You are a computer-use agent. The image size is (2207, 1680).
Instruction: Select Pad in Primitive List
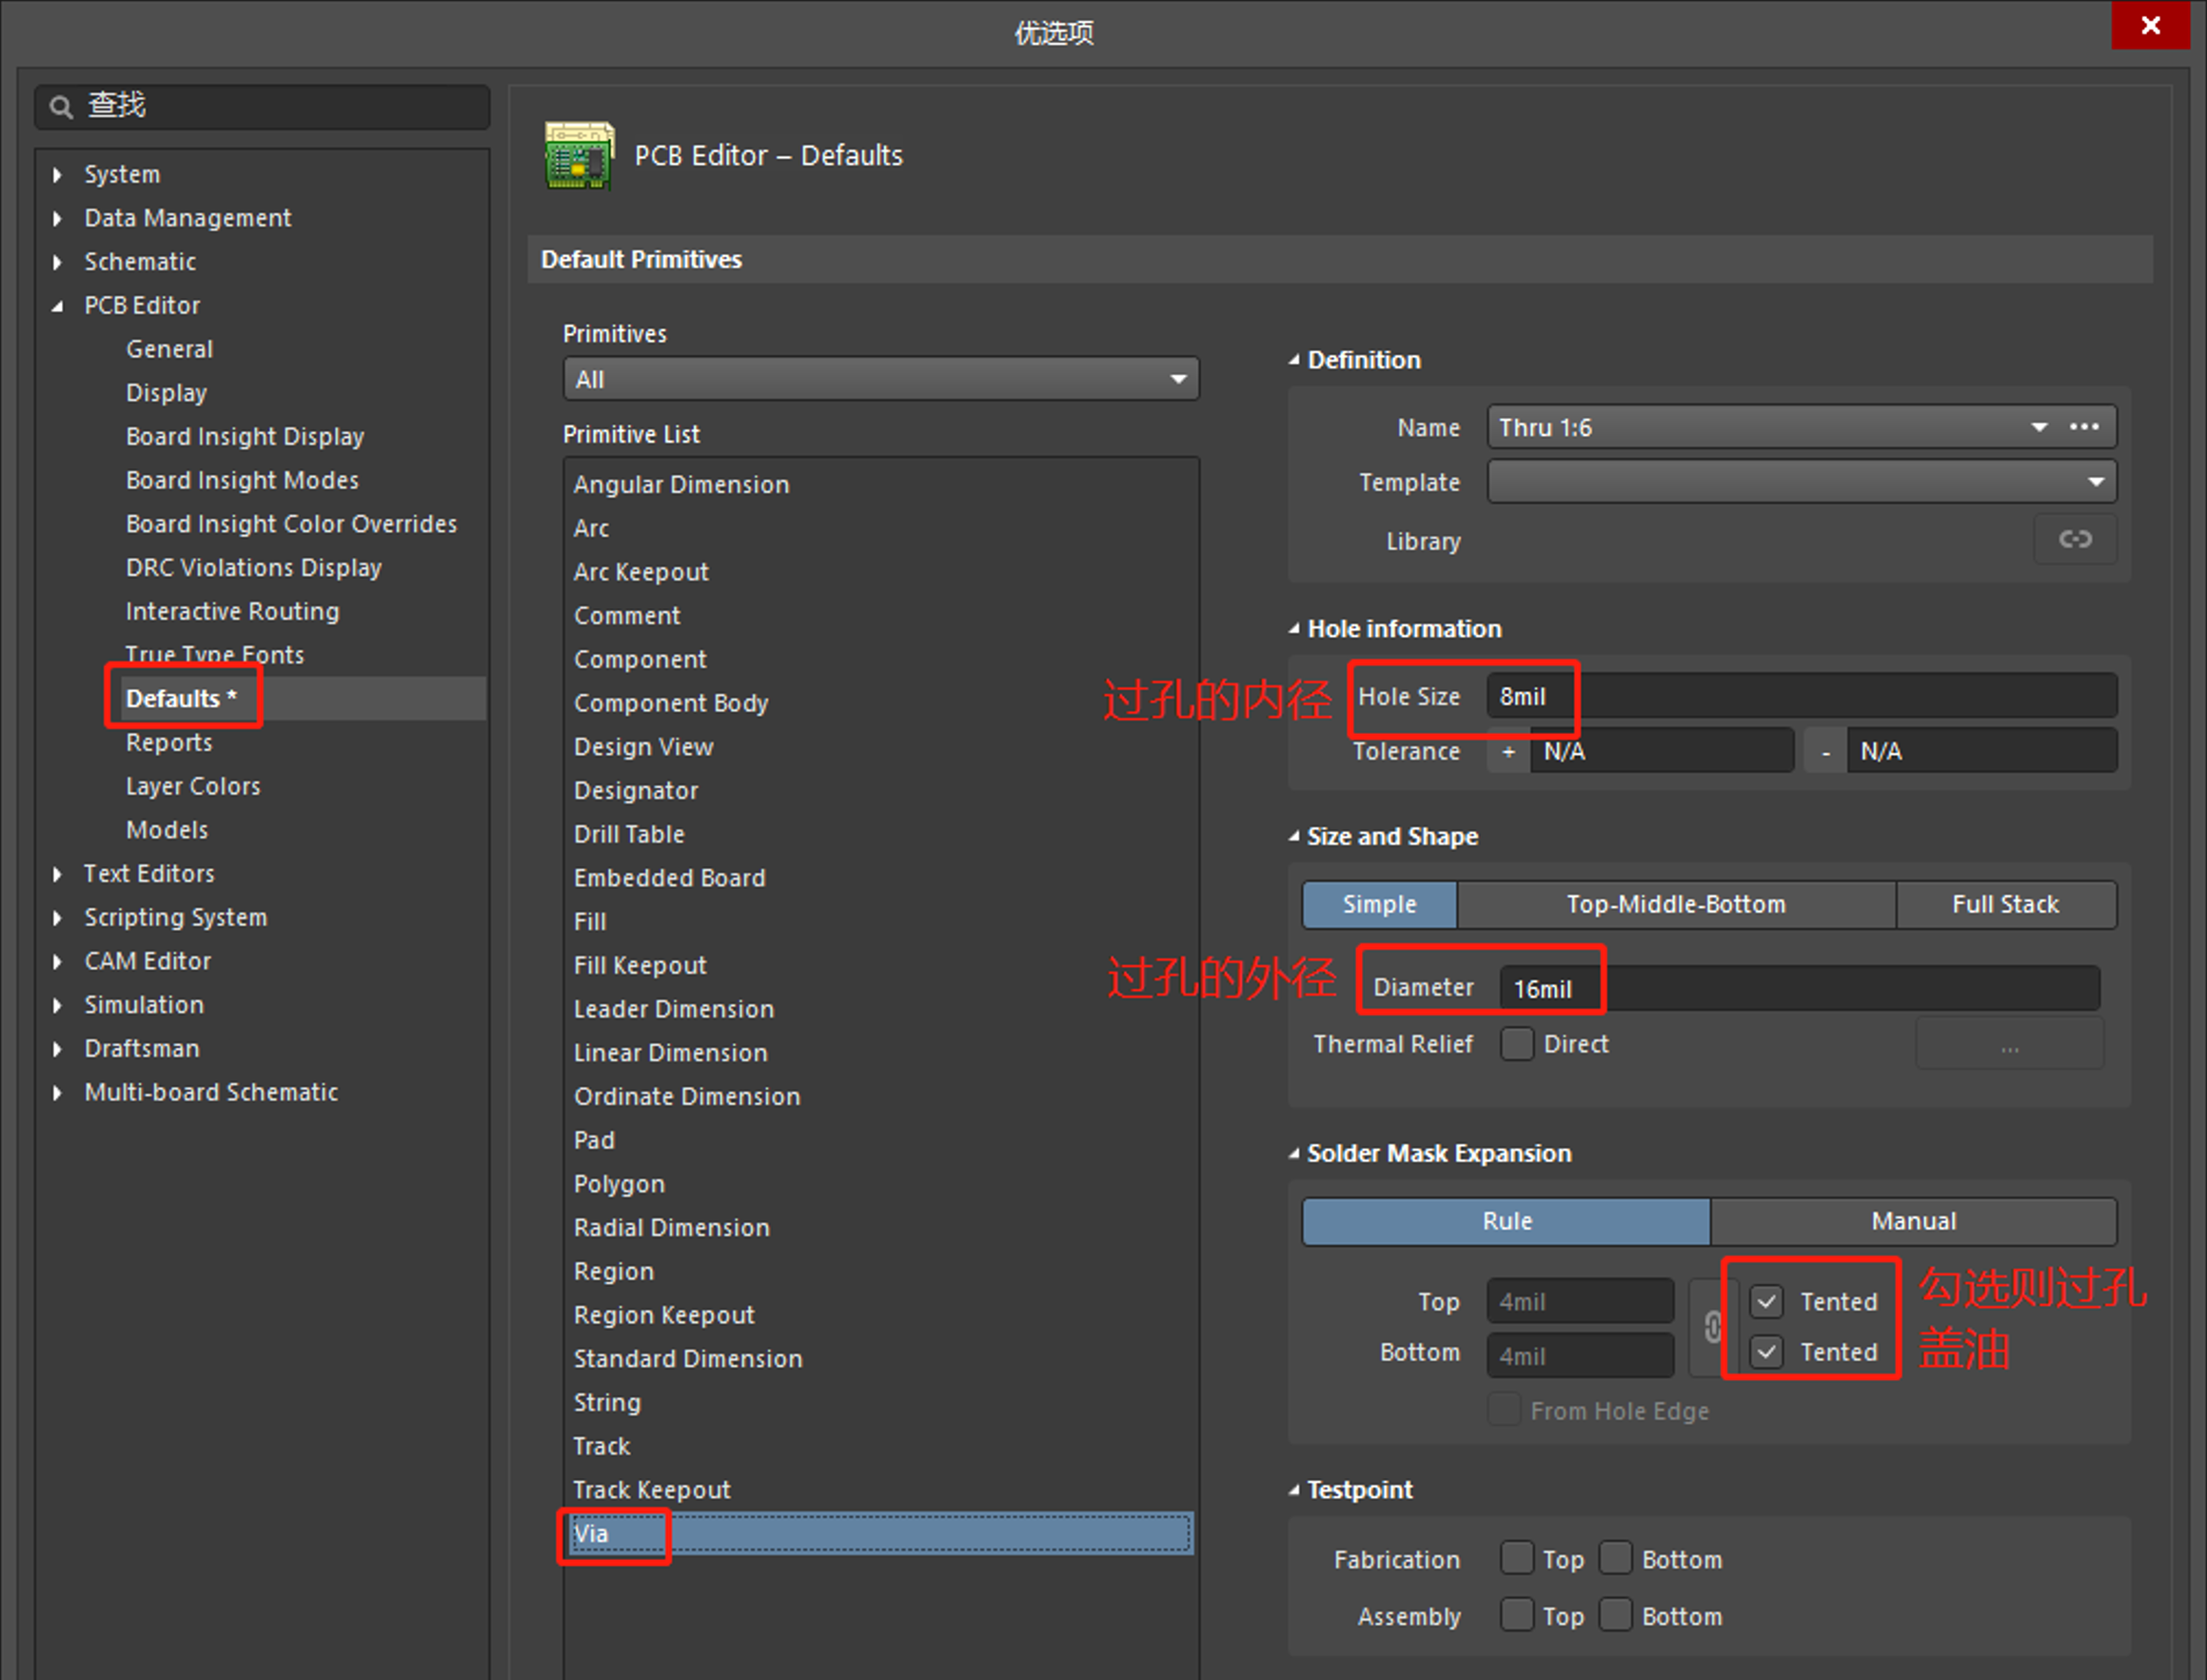point(594,1140)
